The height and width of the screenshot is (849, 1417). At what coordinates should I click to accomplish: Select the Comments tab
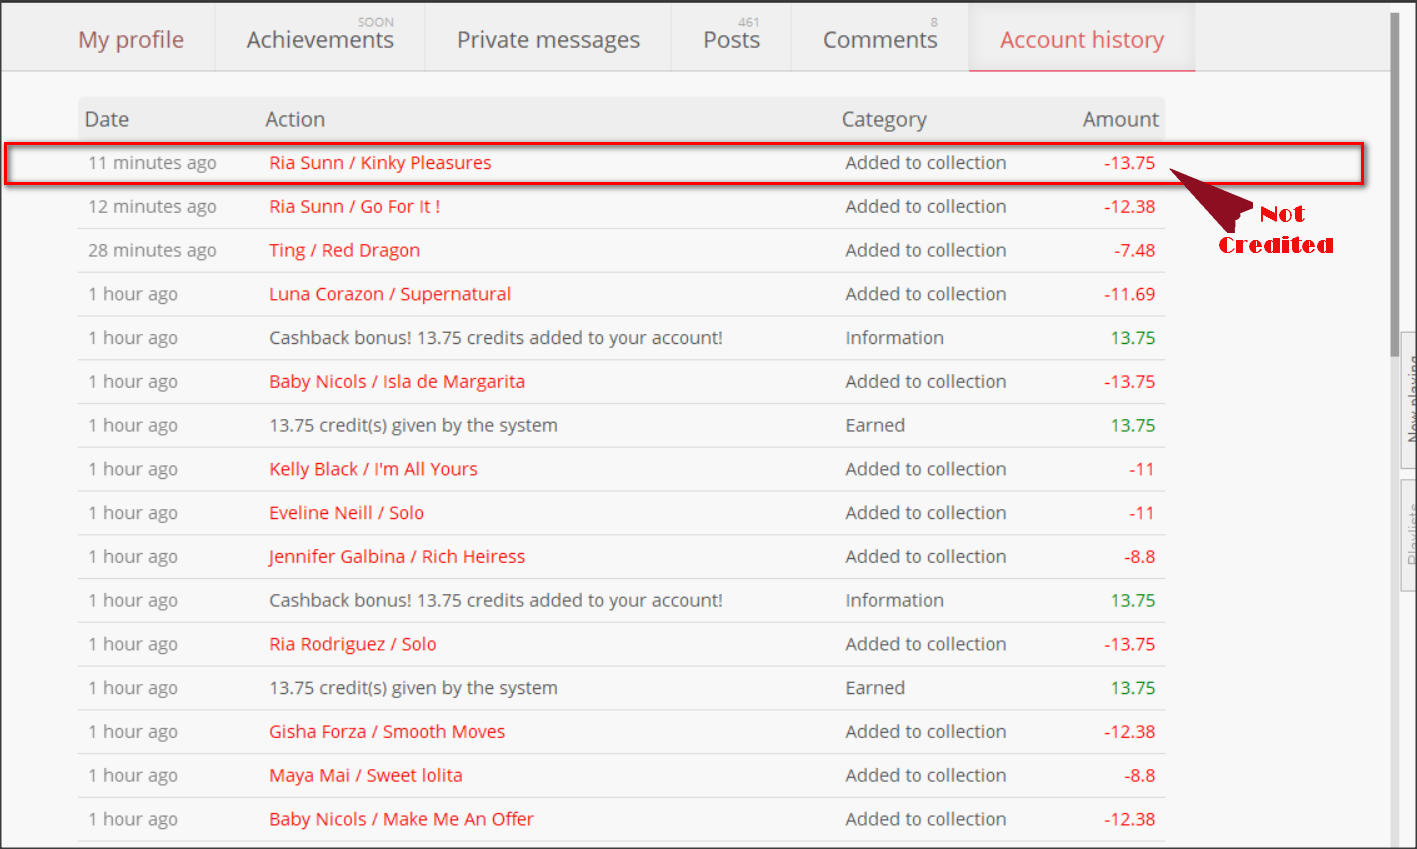880,40
